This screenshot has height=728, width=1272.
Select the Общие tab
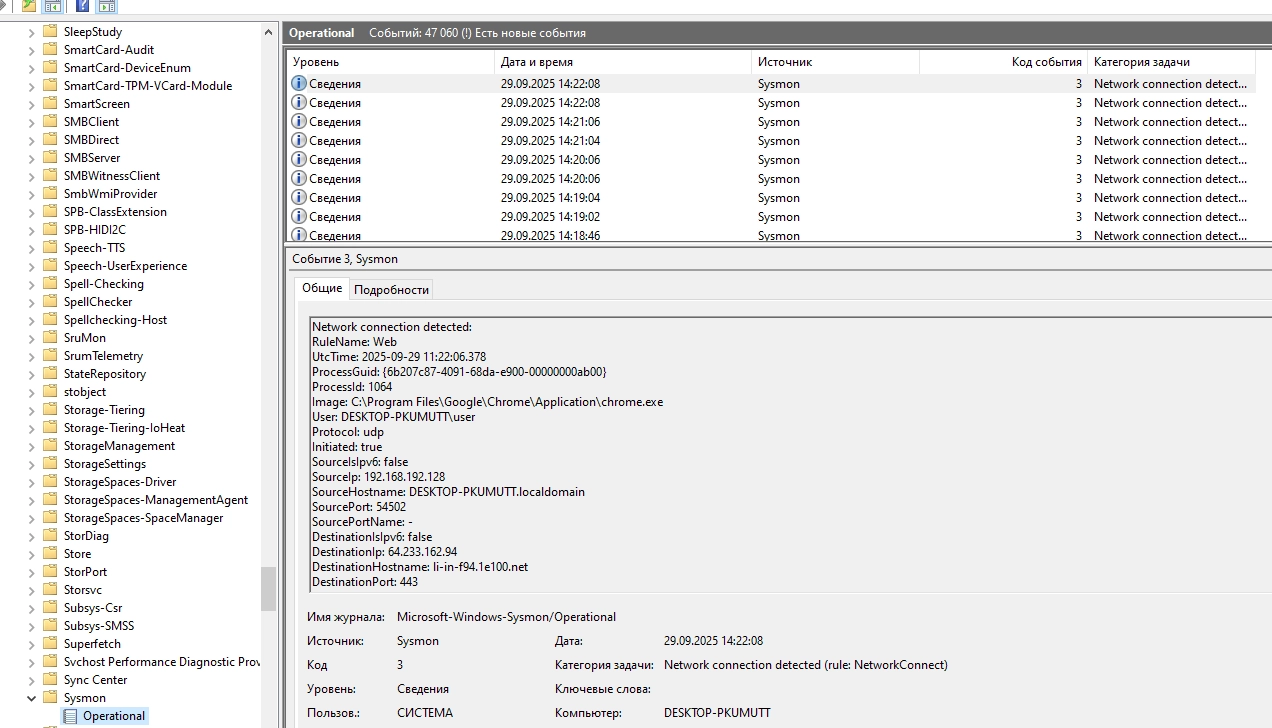(322, 288)
